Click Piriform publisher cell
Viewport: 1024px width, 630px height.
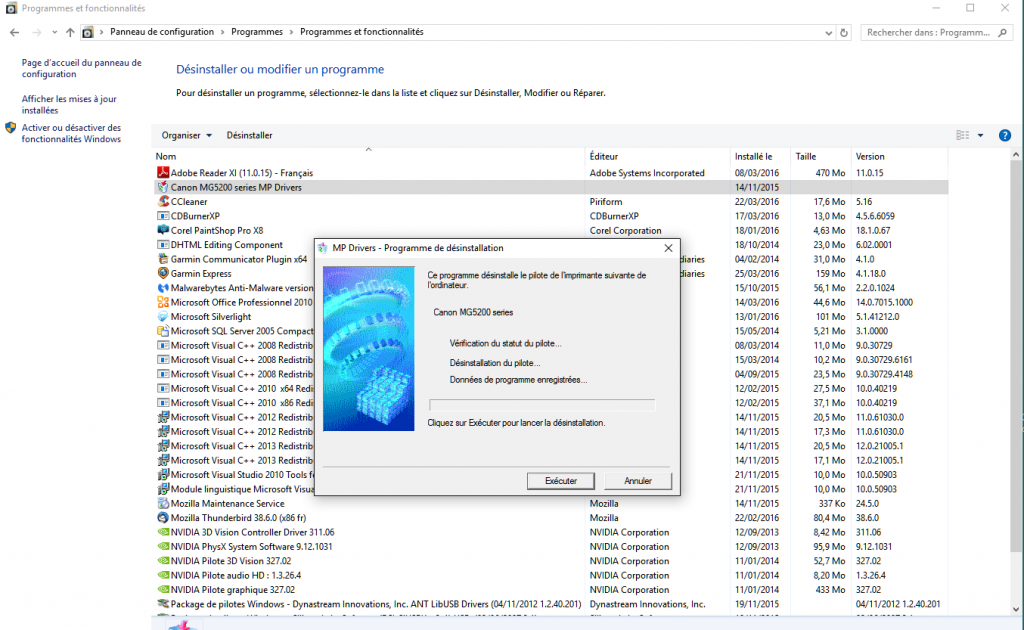pos(606,202)
